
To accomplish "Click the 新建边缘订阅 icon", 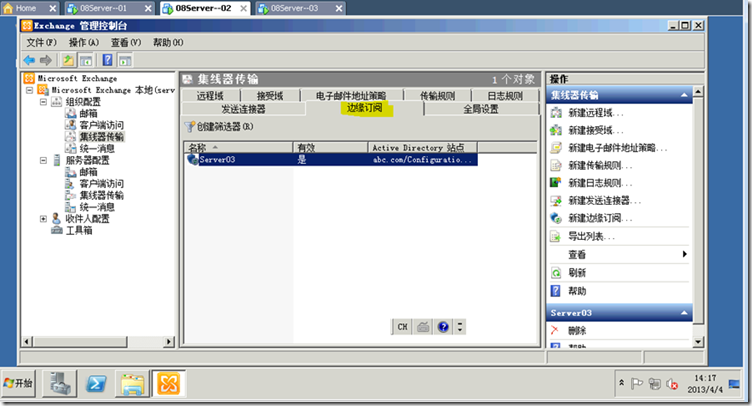I will [556, 218].
